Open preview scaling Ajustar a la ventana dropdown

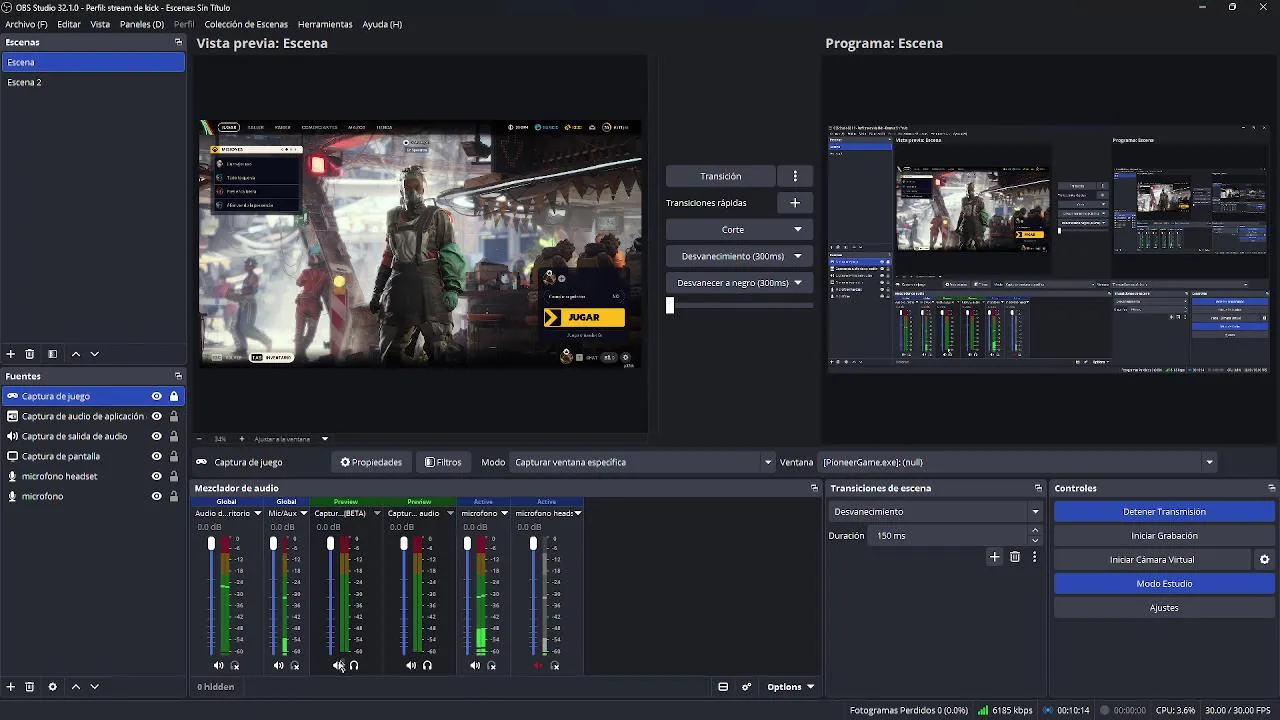(x=291, y=439)
